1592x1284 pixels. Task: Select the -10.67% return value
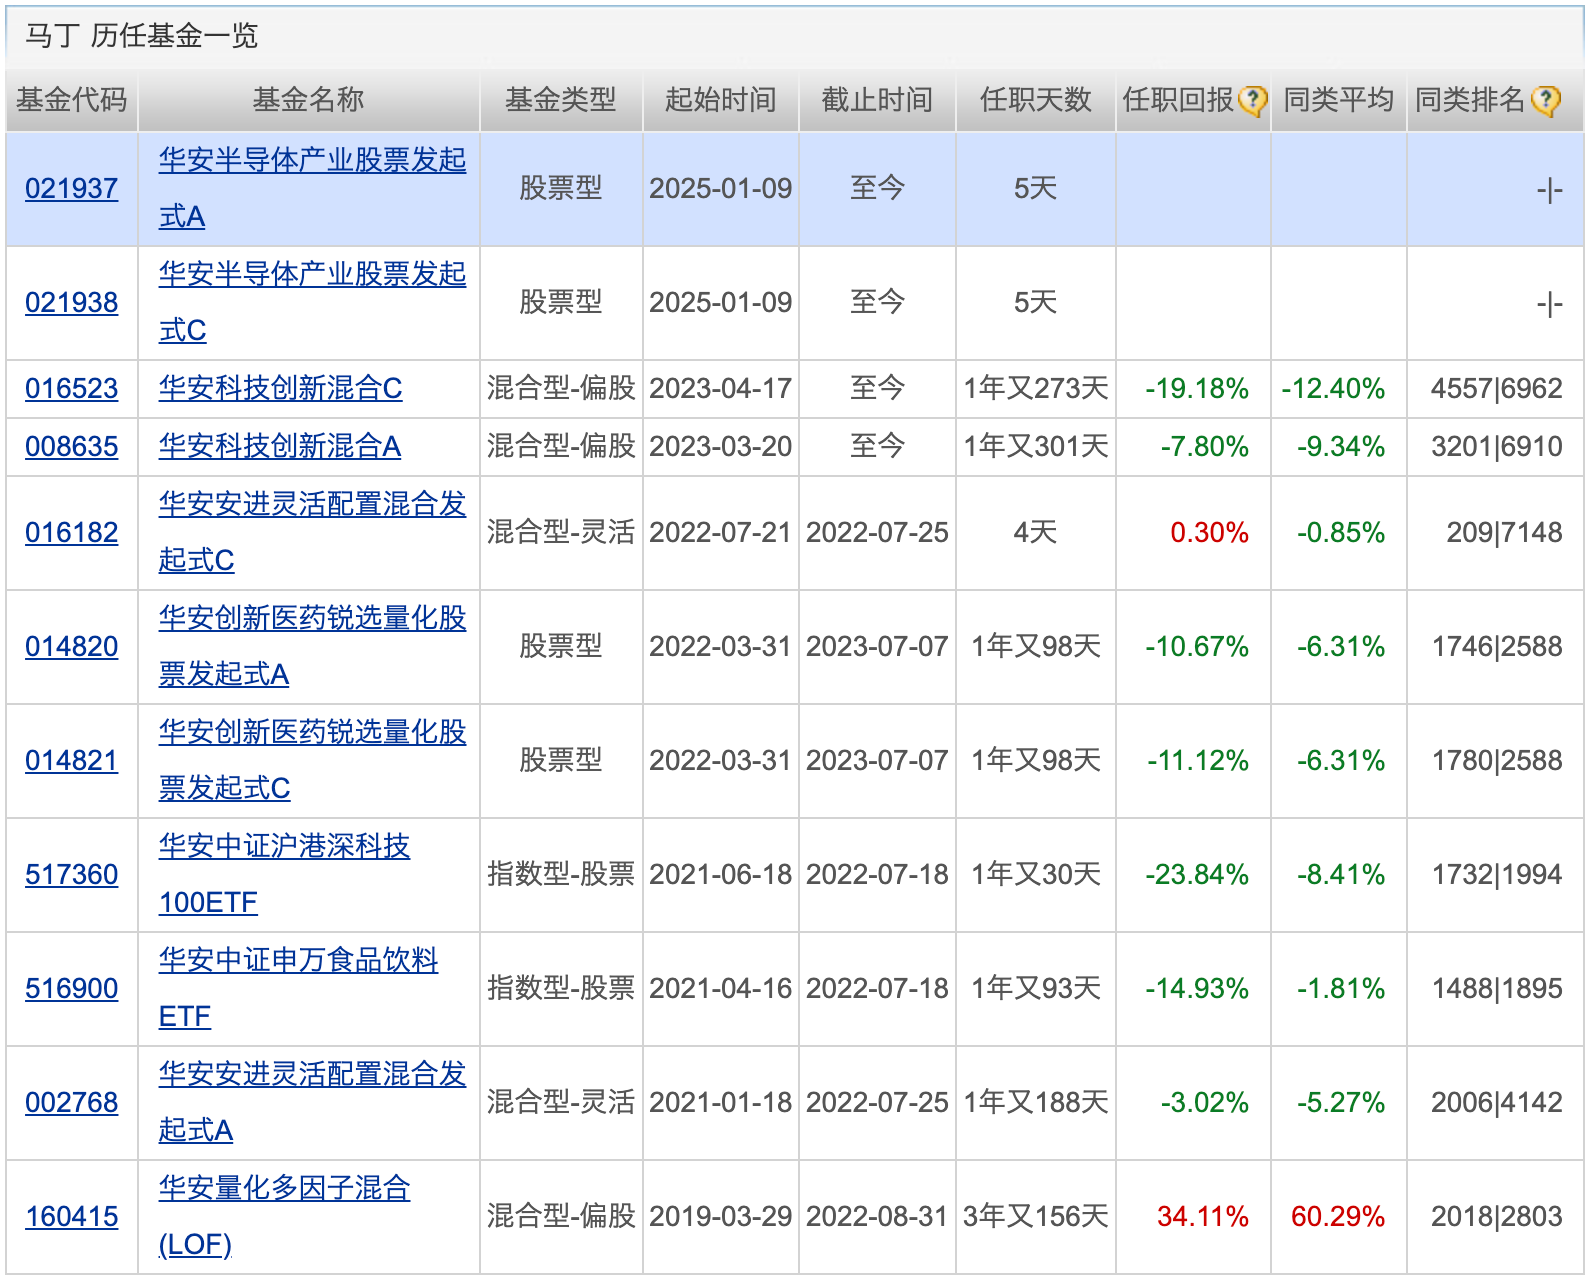pos(1197,647)
